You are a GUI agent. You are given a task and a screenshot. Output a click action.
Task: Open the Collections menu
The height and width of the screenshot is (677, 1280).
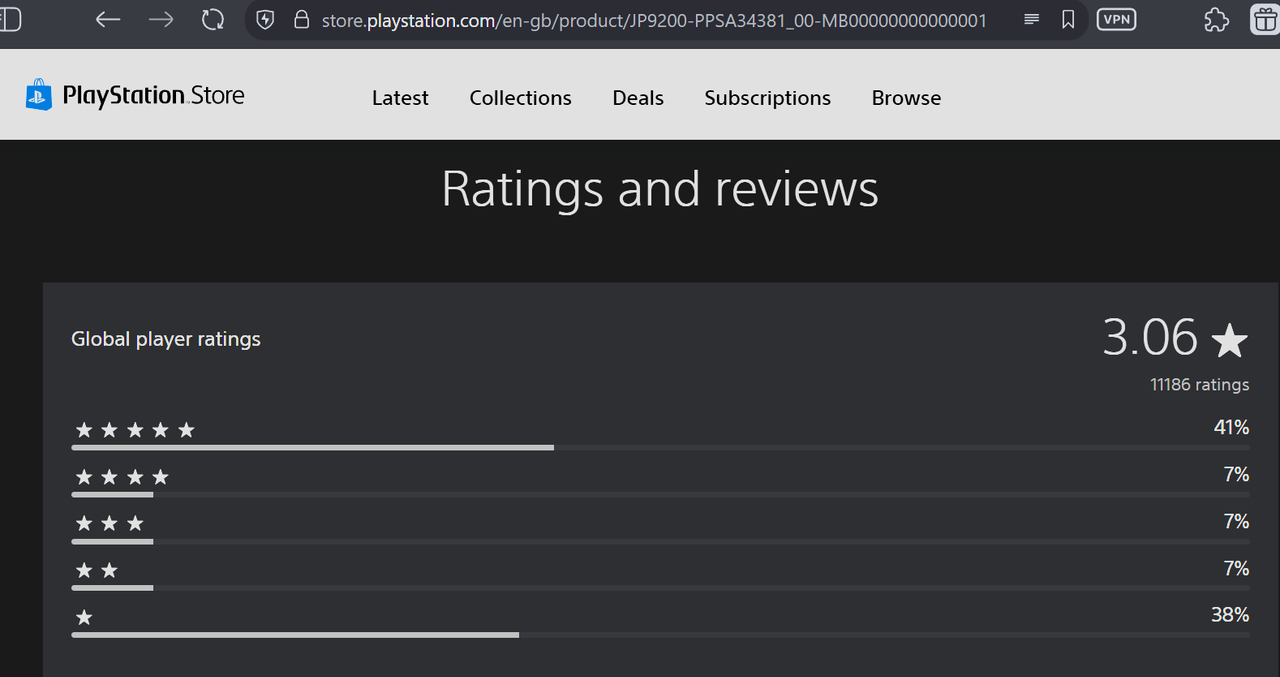[x=520, y=98]
